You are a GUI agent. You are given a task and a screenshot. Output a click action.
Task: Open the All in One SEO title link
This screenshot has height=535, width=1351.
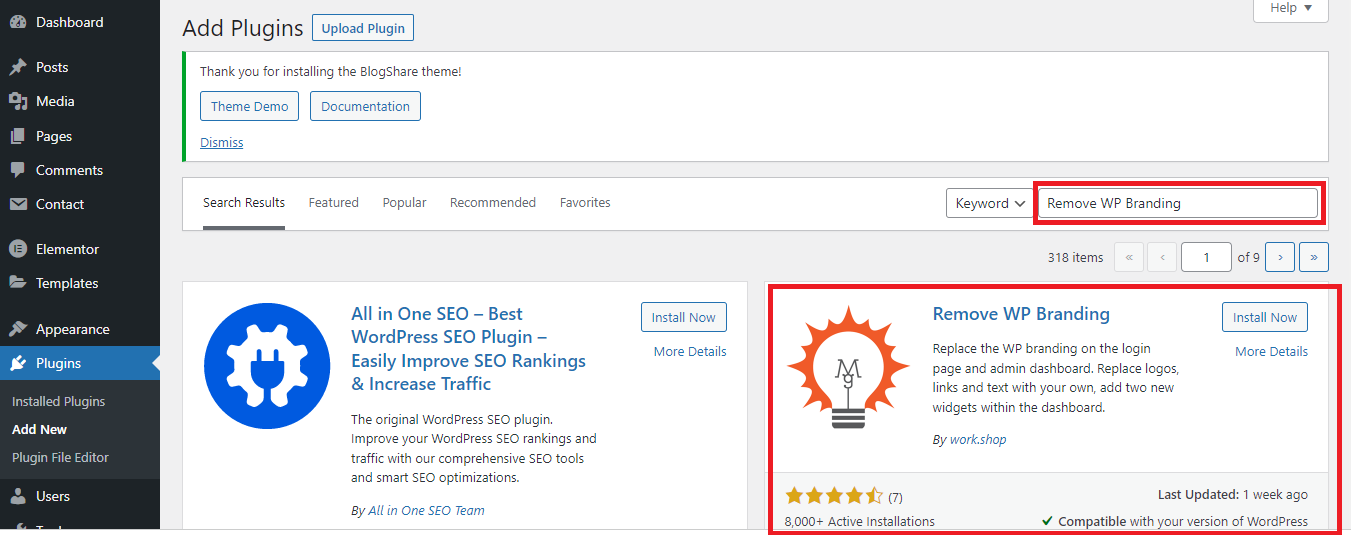[469, 349]
